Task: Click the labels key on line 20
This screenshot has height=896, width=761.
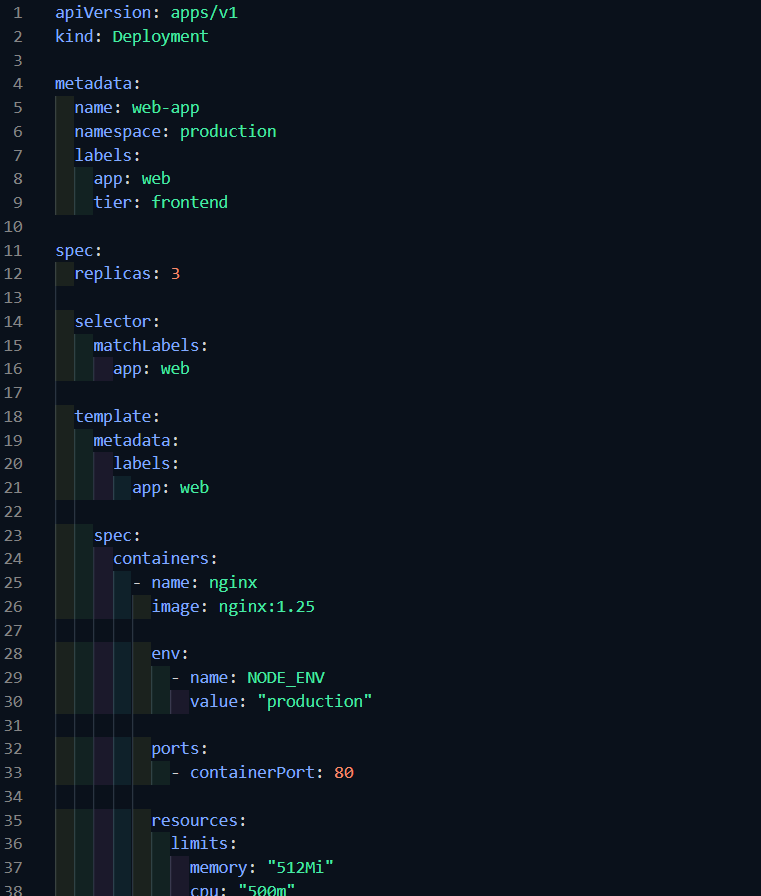Action: (142, 463)
